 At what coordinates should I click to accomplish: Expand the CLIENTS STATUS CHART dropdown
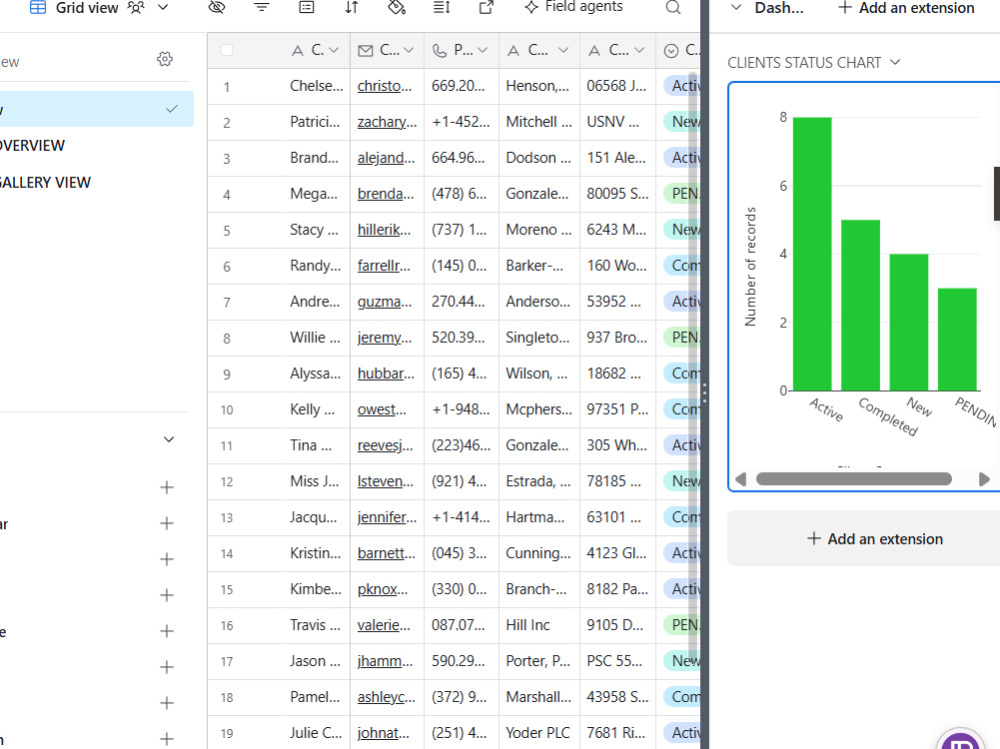coord(895,63)
